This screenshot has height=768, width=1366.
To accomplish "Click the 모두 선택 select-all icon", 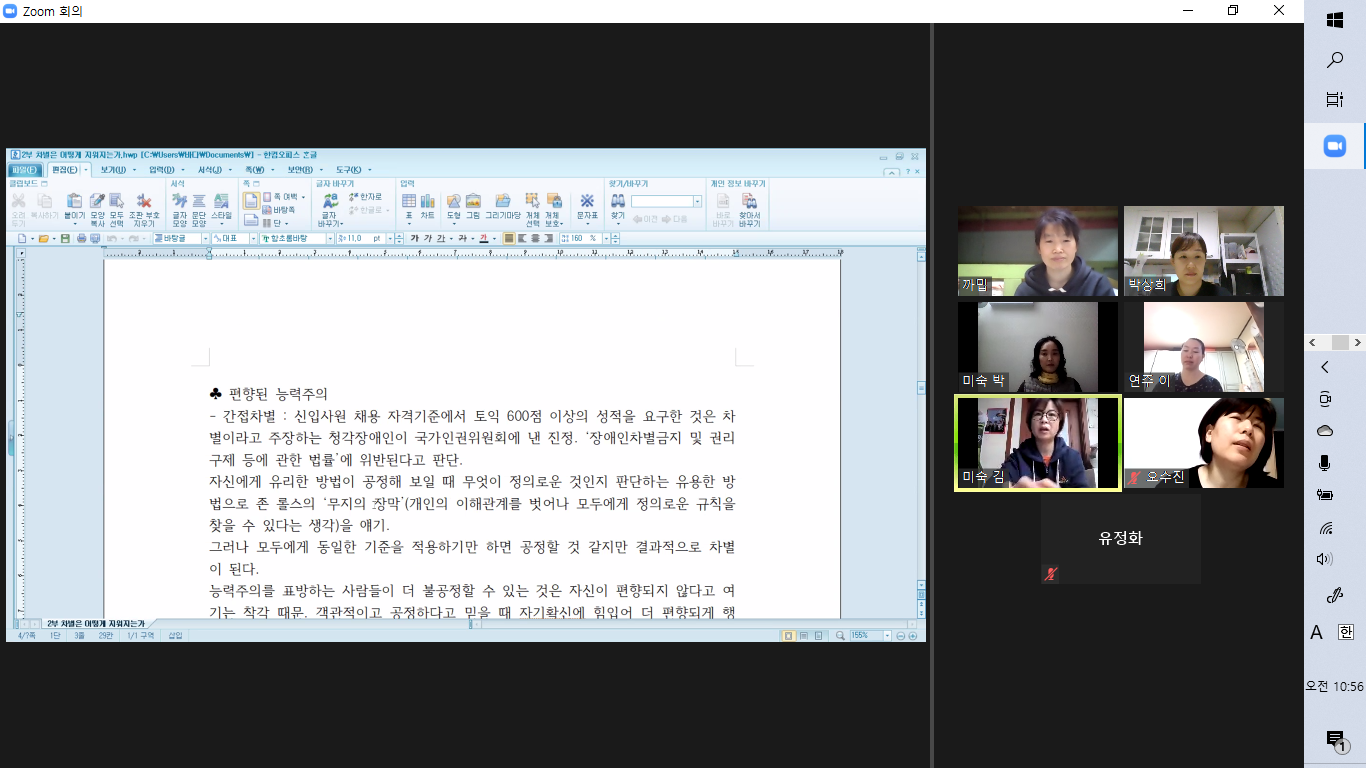I will (x=117, y=209).
